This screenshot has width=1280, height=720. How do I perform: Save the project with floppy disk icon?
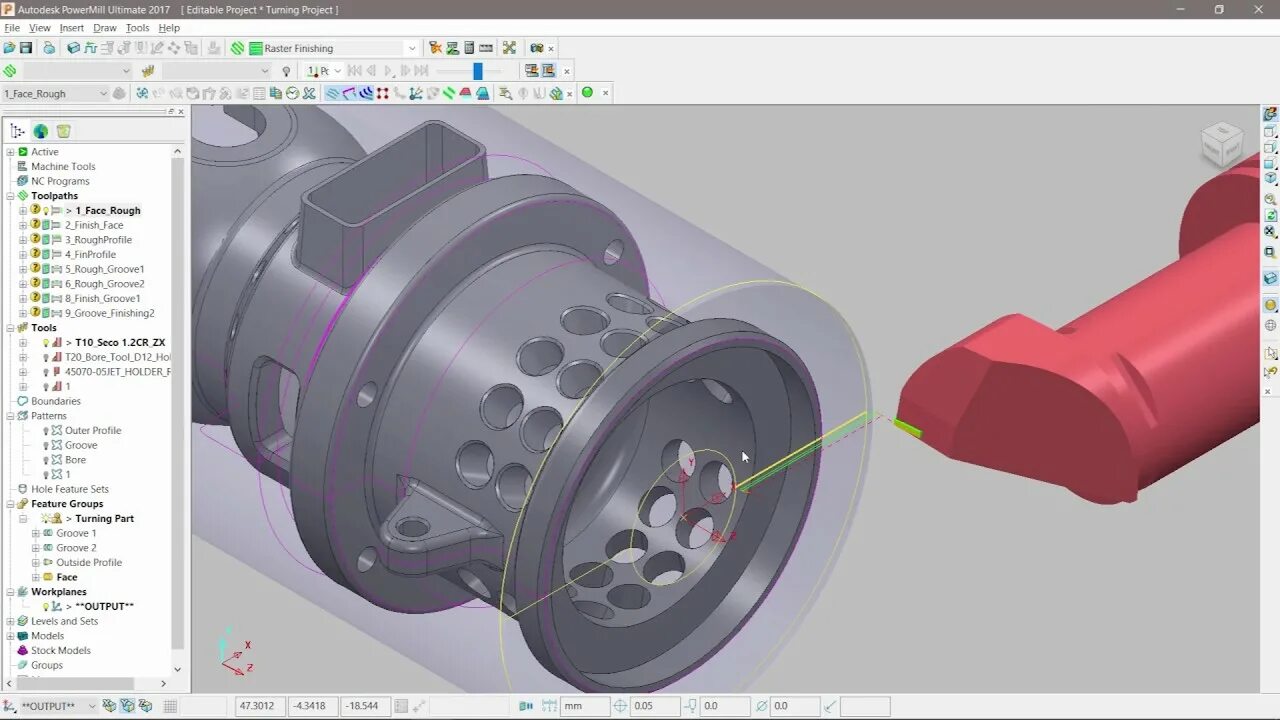(26, 48)
